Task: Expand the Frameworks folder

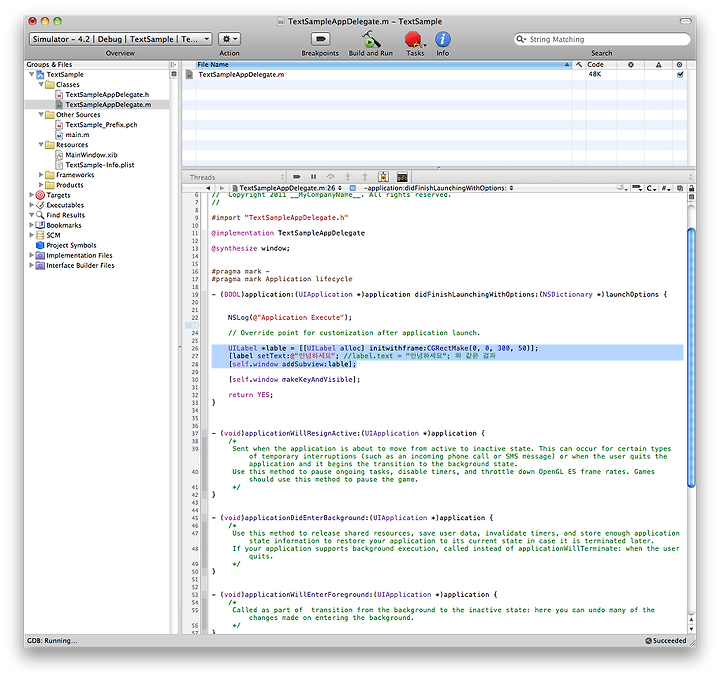Action: tap(41, 174)
